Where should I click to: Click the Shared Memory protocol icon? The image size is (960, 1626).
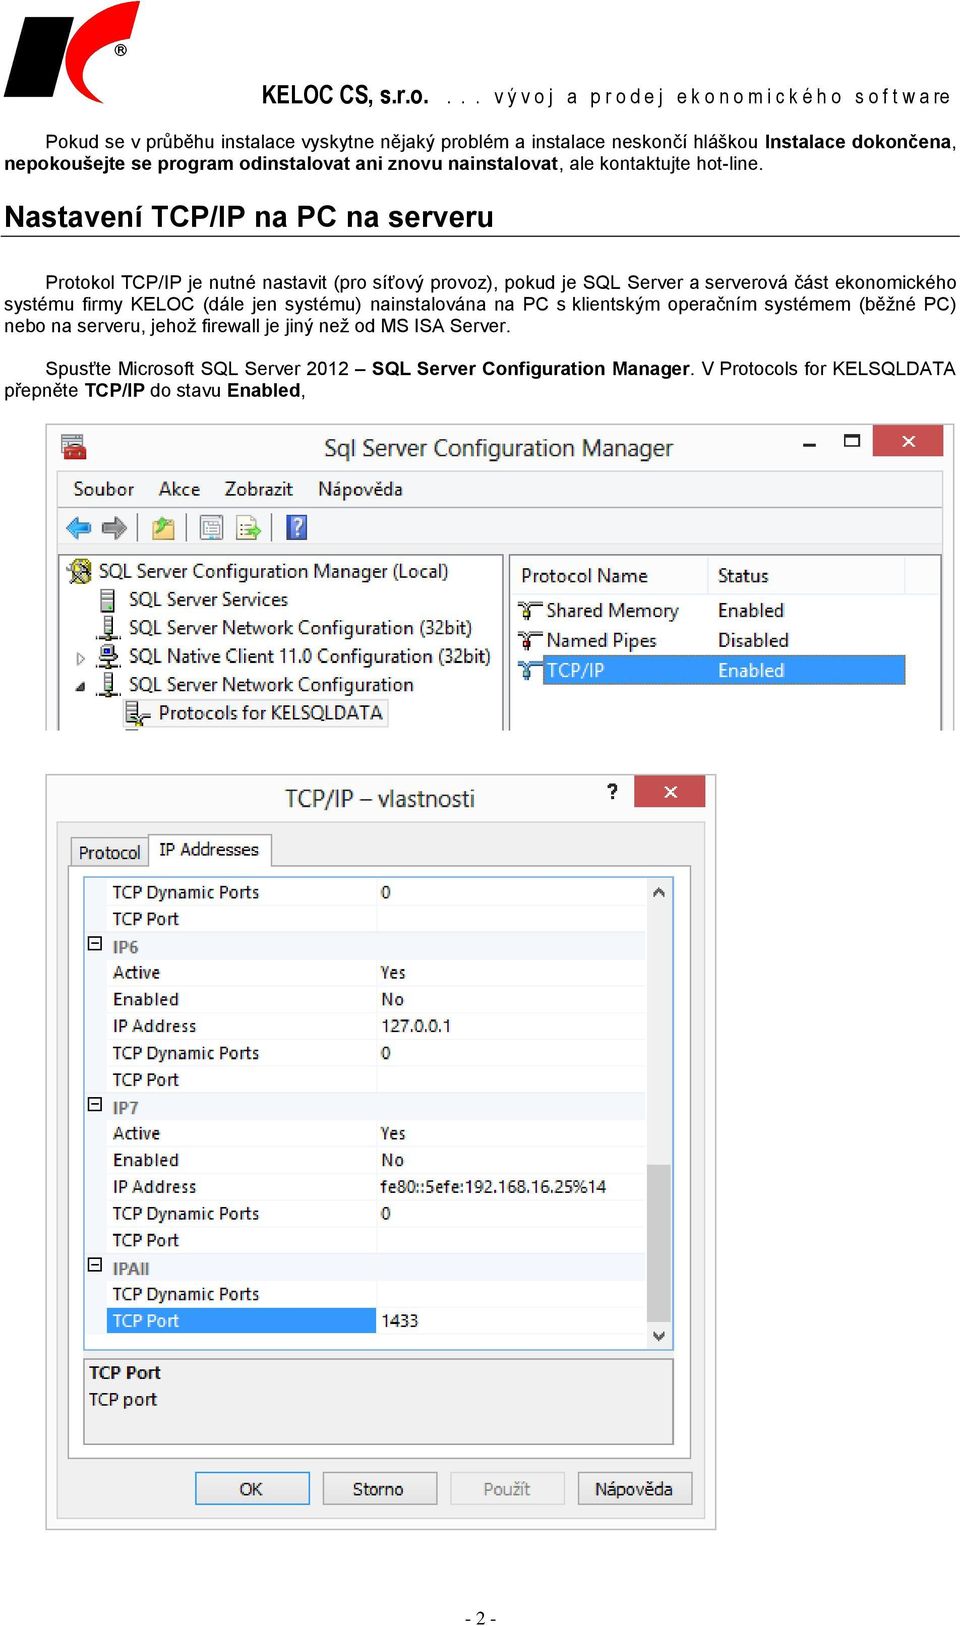tap(530, 610)
